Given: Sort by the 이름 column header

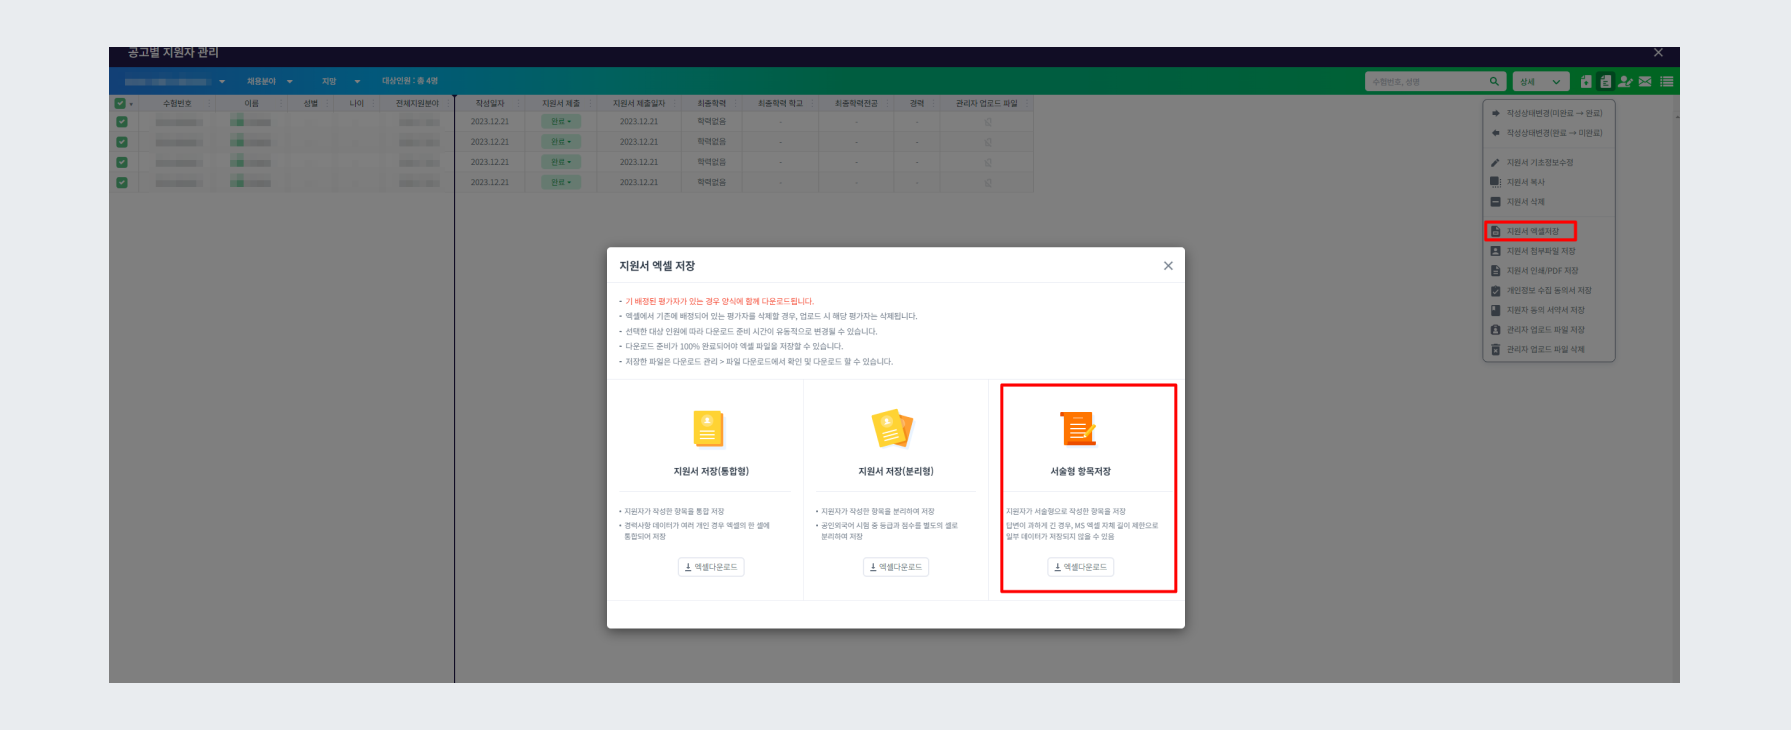Looking at the screenshot, I should tap(251, 103).
